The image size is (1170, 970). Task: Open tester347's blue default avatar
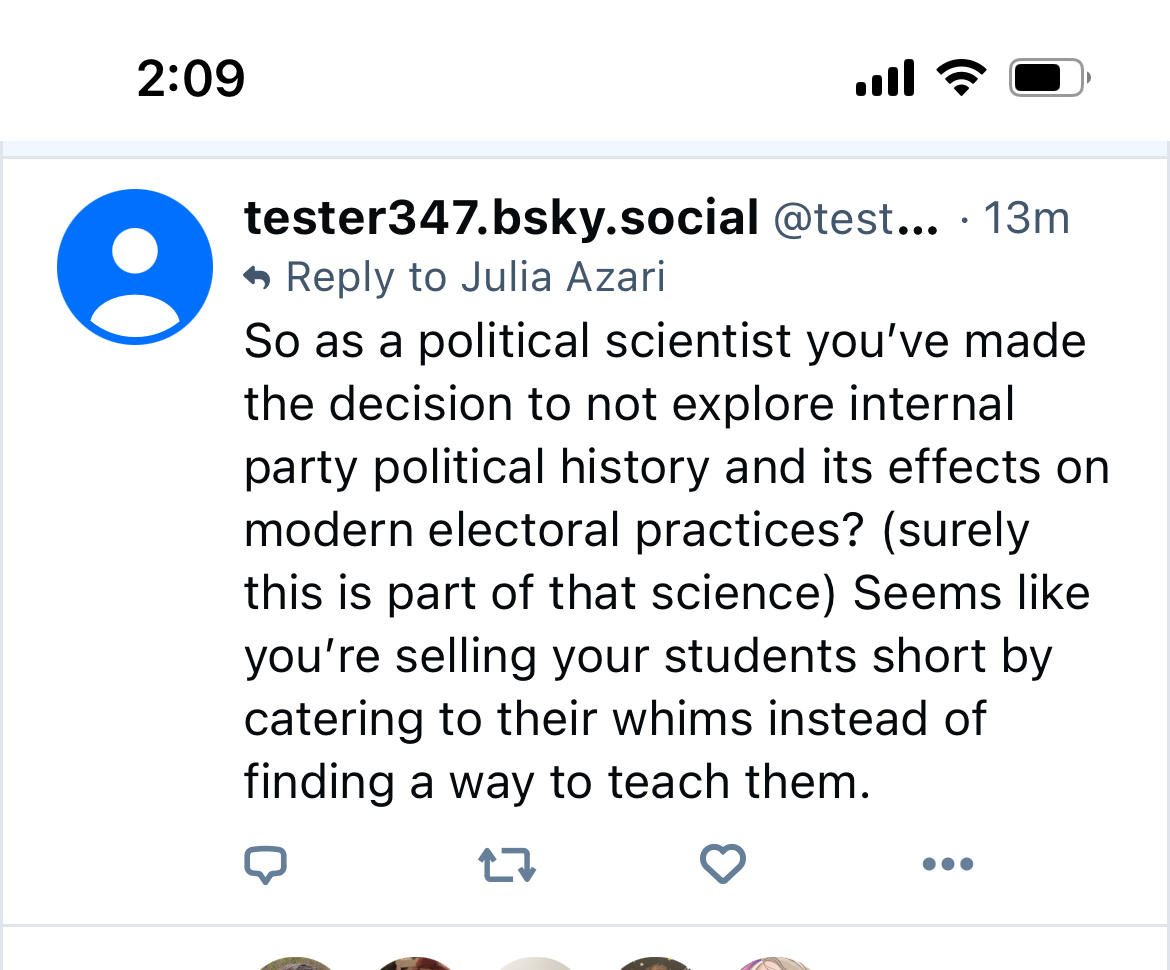(135, 267)
